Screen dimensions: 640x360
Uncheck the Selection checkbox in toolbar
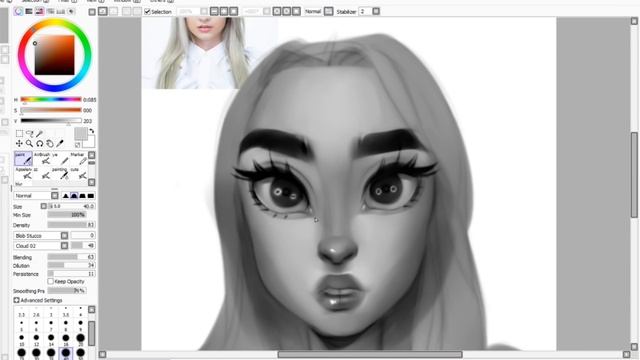[x=147, y=12]
